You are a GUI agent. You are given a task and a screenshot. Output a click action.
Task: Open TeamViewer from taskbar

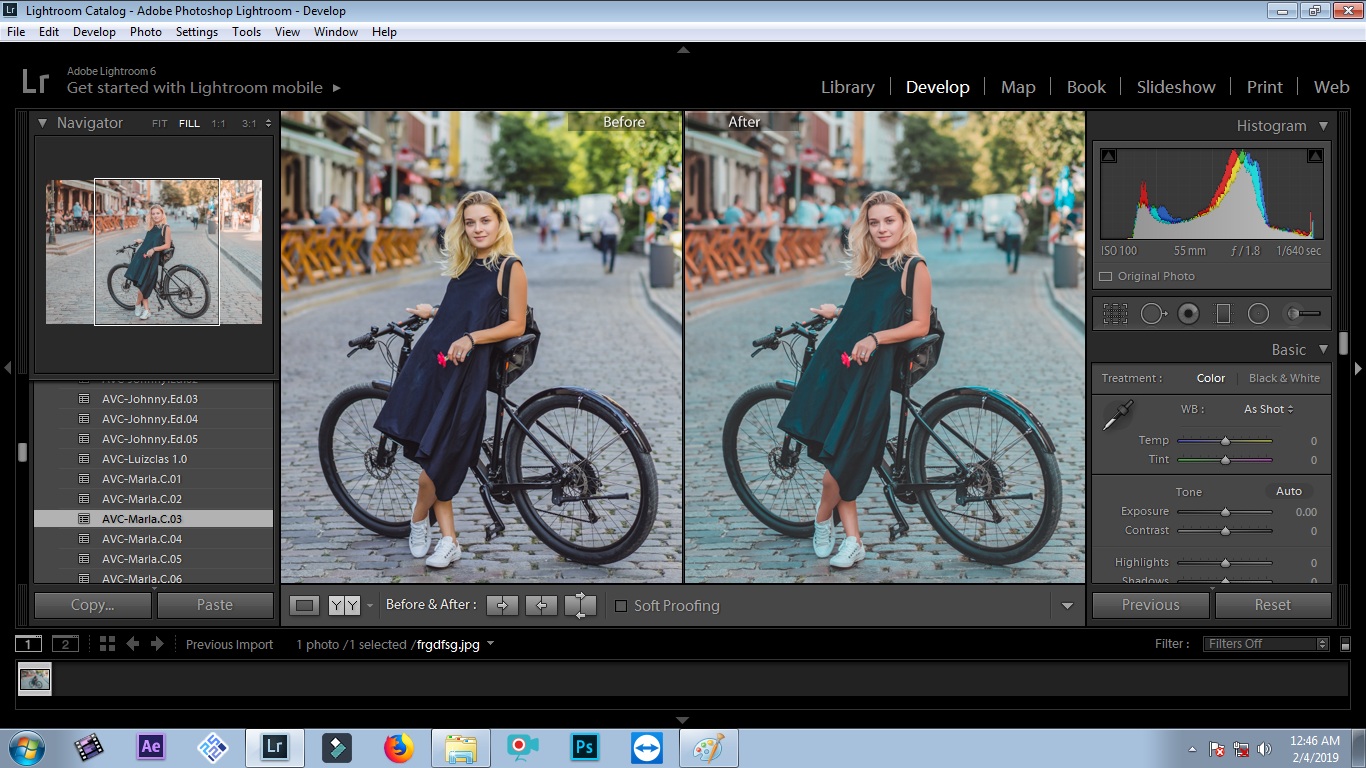[x=646, y=747]
